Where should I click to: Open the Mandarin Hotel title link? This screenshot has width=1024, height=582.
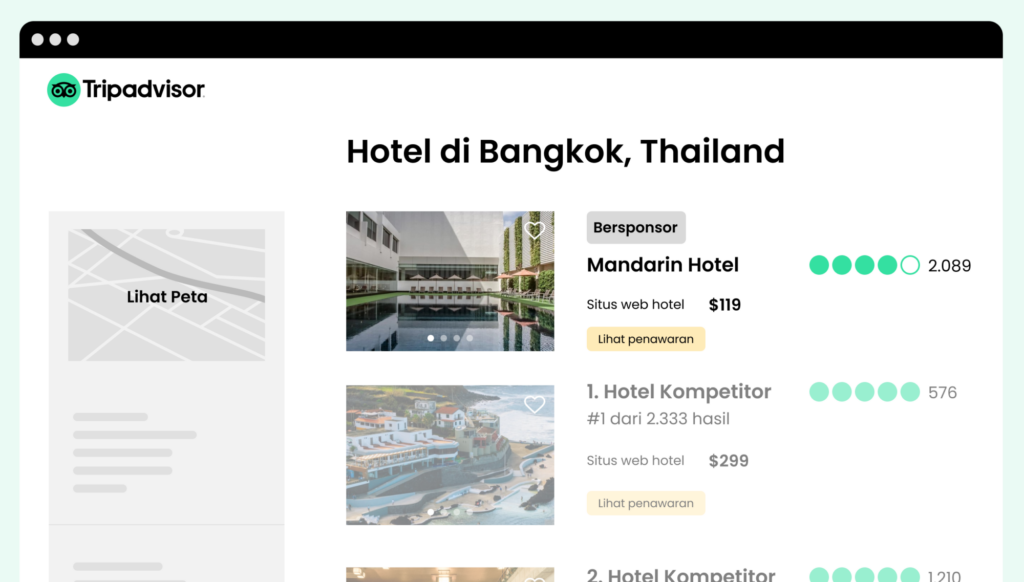[662, 265]
